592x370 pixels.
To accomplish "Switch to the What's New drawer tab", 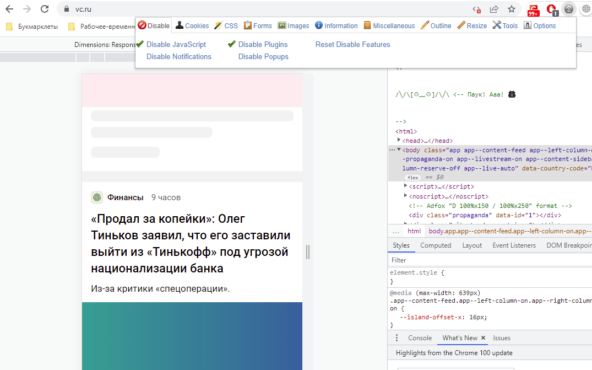I will pyautogui.click(x=459, y=338).
